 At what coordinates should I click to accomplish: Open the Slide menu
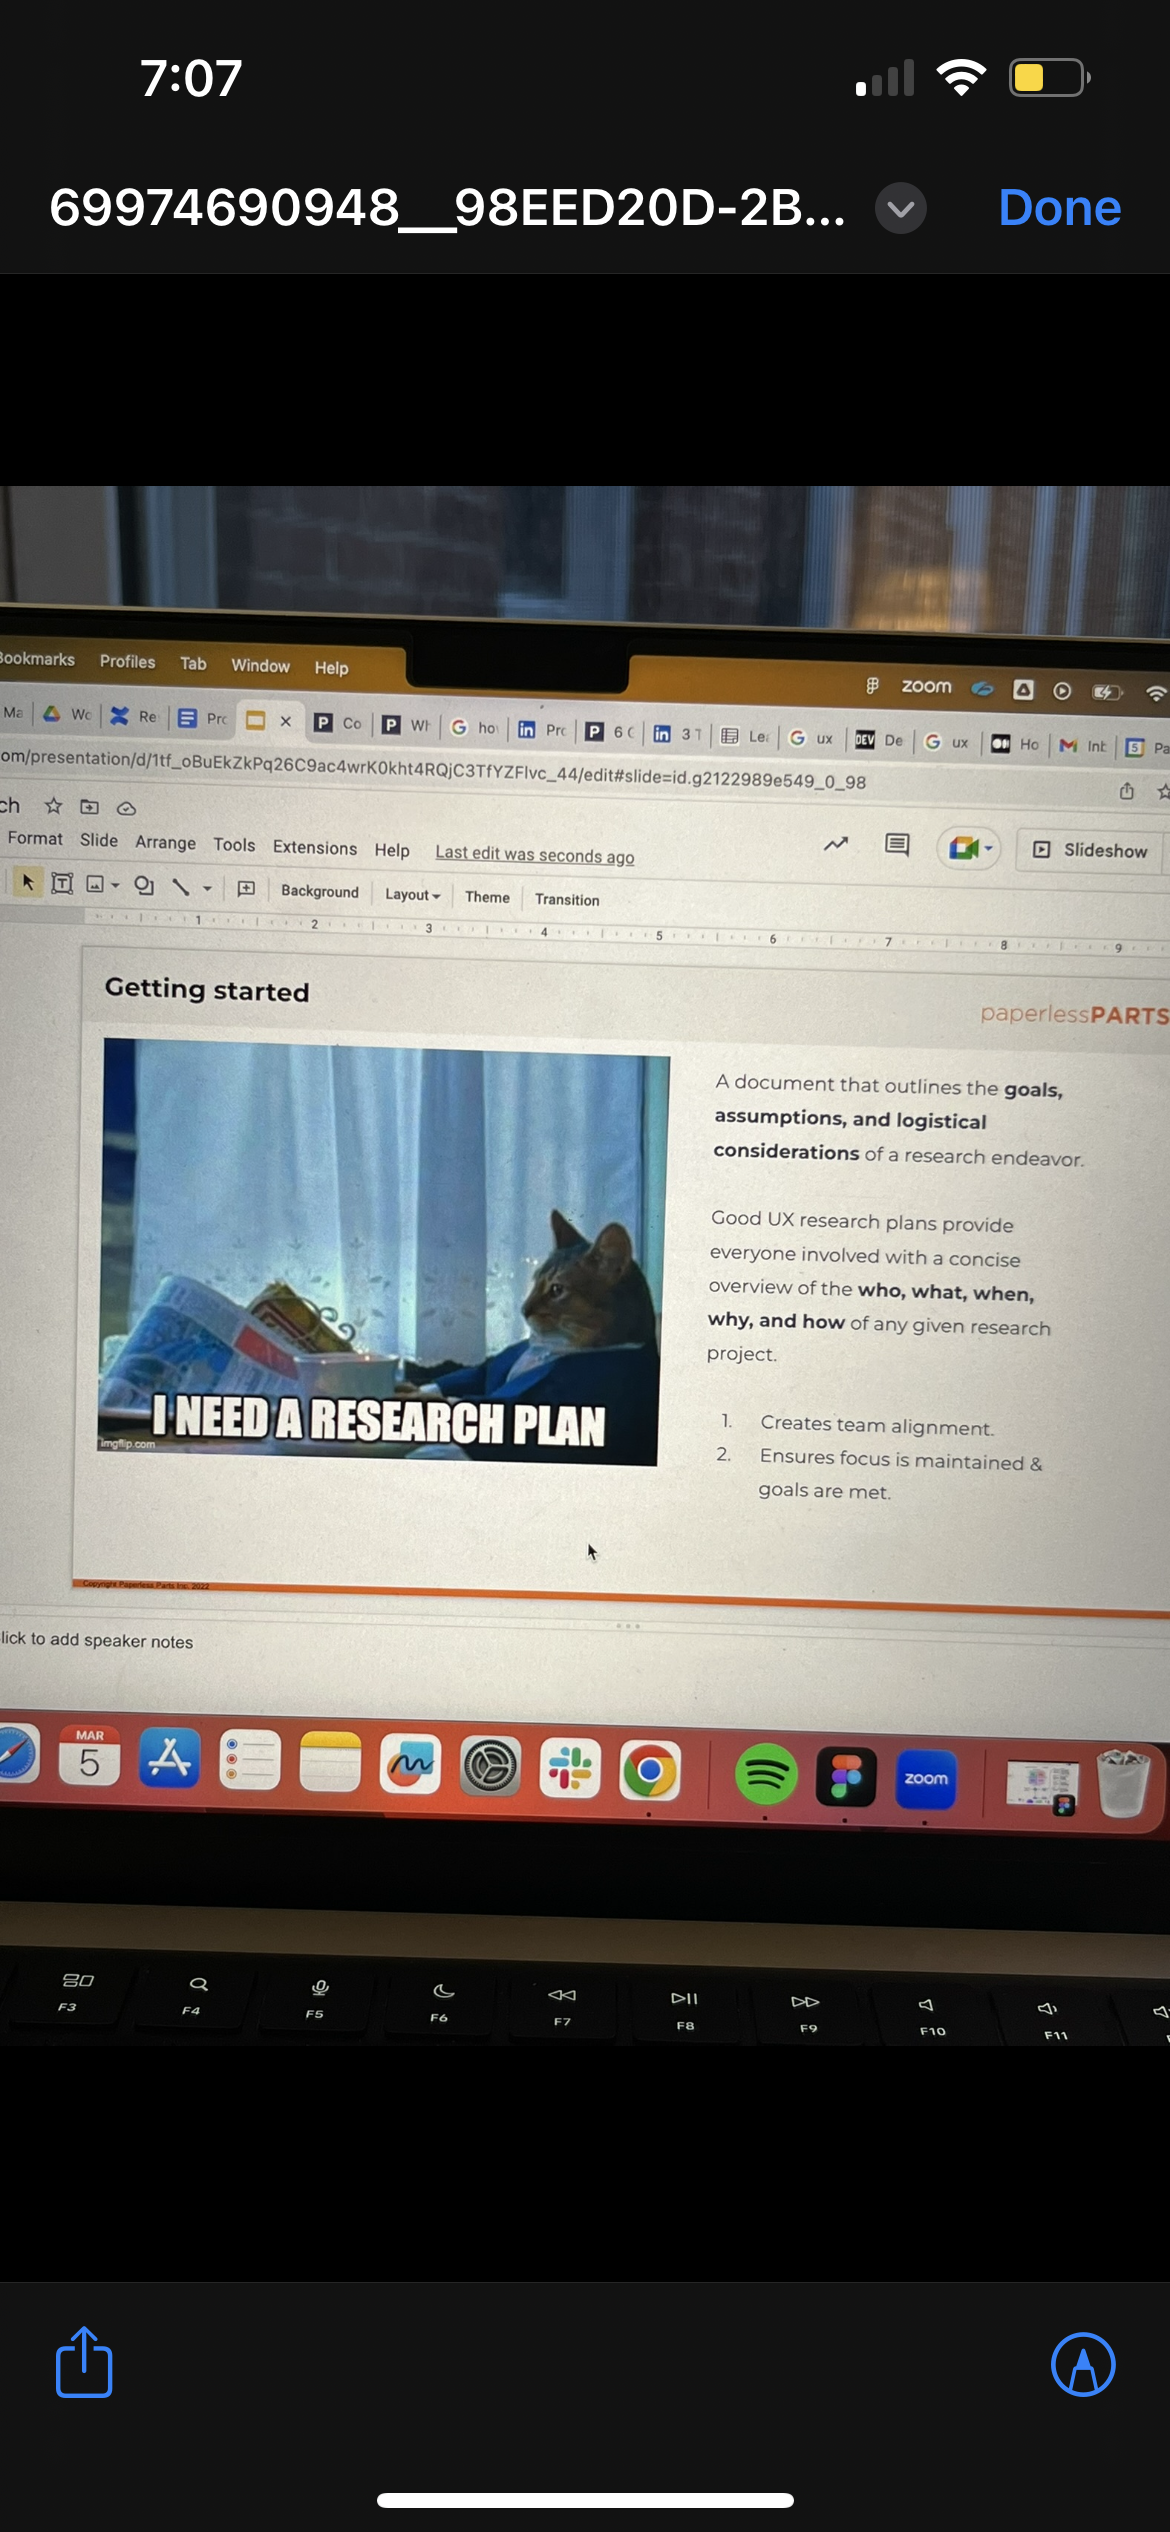99,840
